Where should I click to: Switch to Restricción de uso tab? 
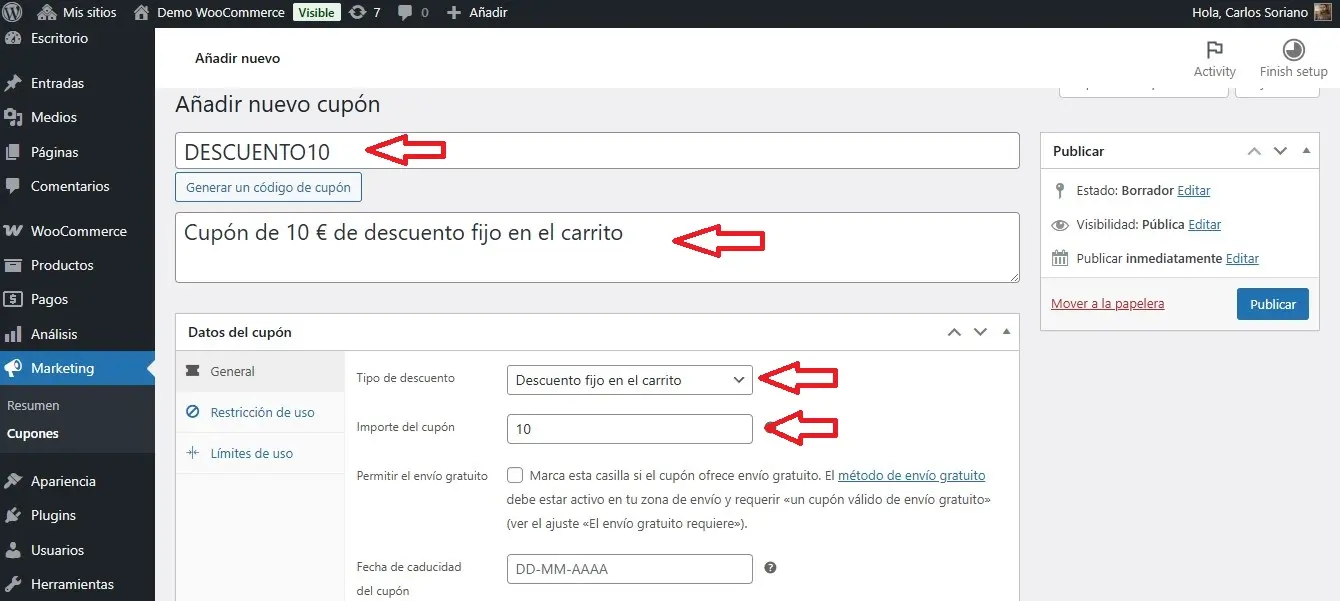click(x=262, y=412)
